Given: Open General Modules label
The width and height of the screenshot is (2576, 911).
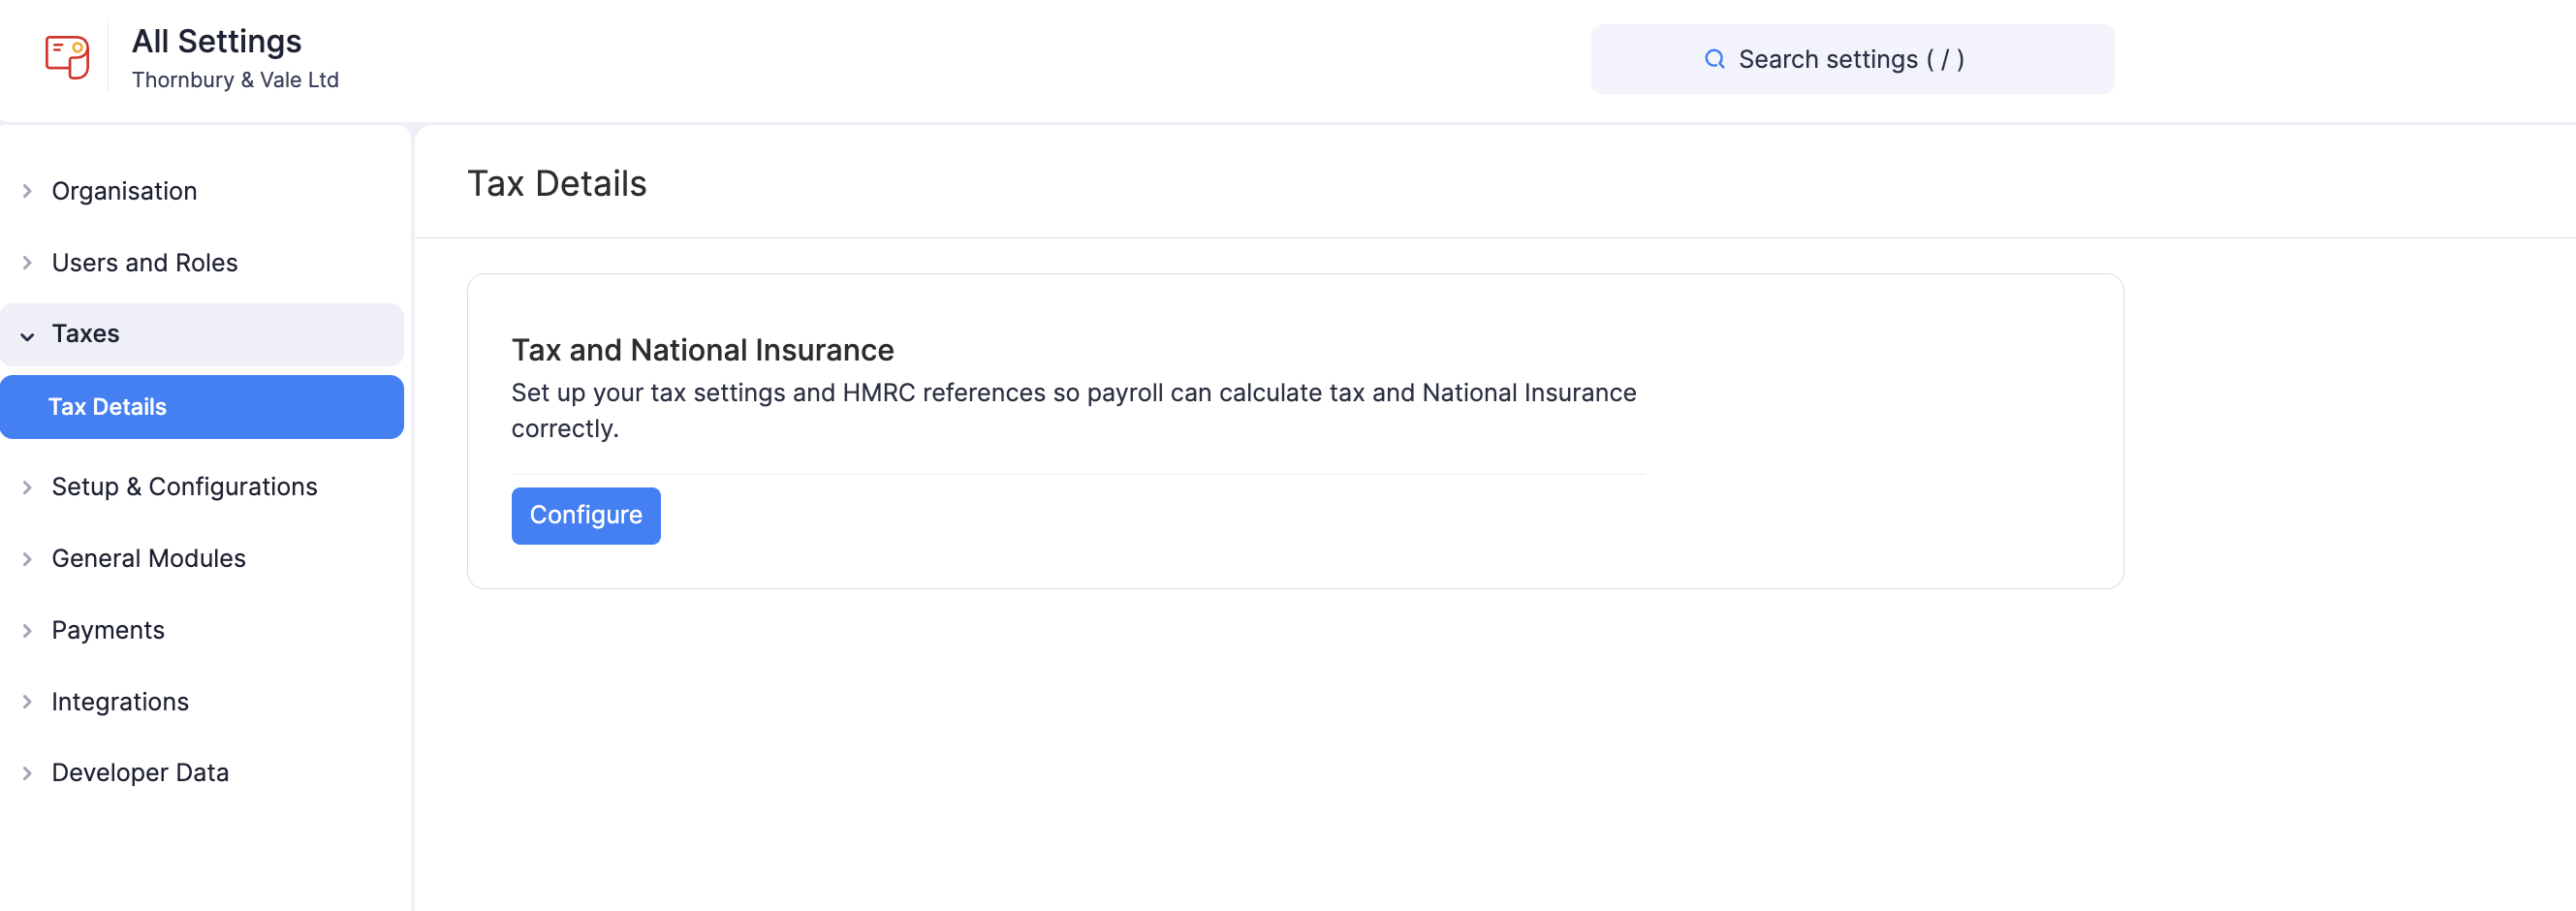Looking at the screenshot, I should click(148, 559).
